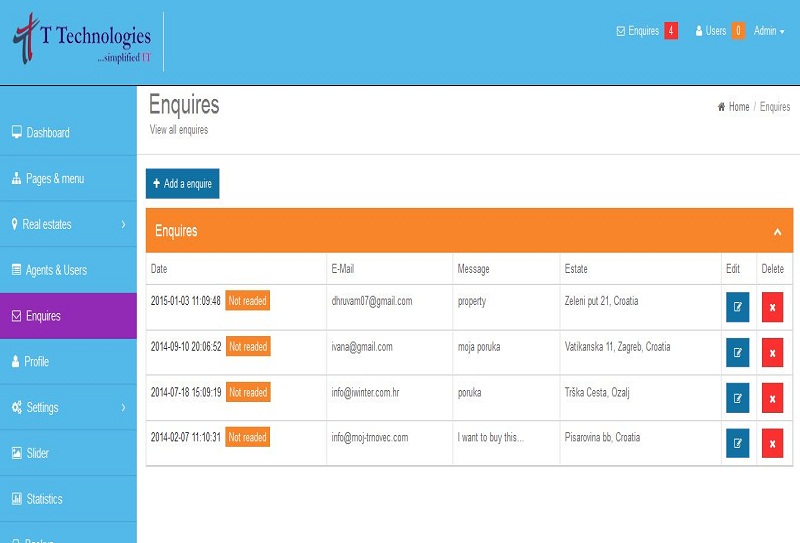Edit the info@iwinter.com.hr enquiry
The image size is (800, 543).
738,398
